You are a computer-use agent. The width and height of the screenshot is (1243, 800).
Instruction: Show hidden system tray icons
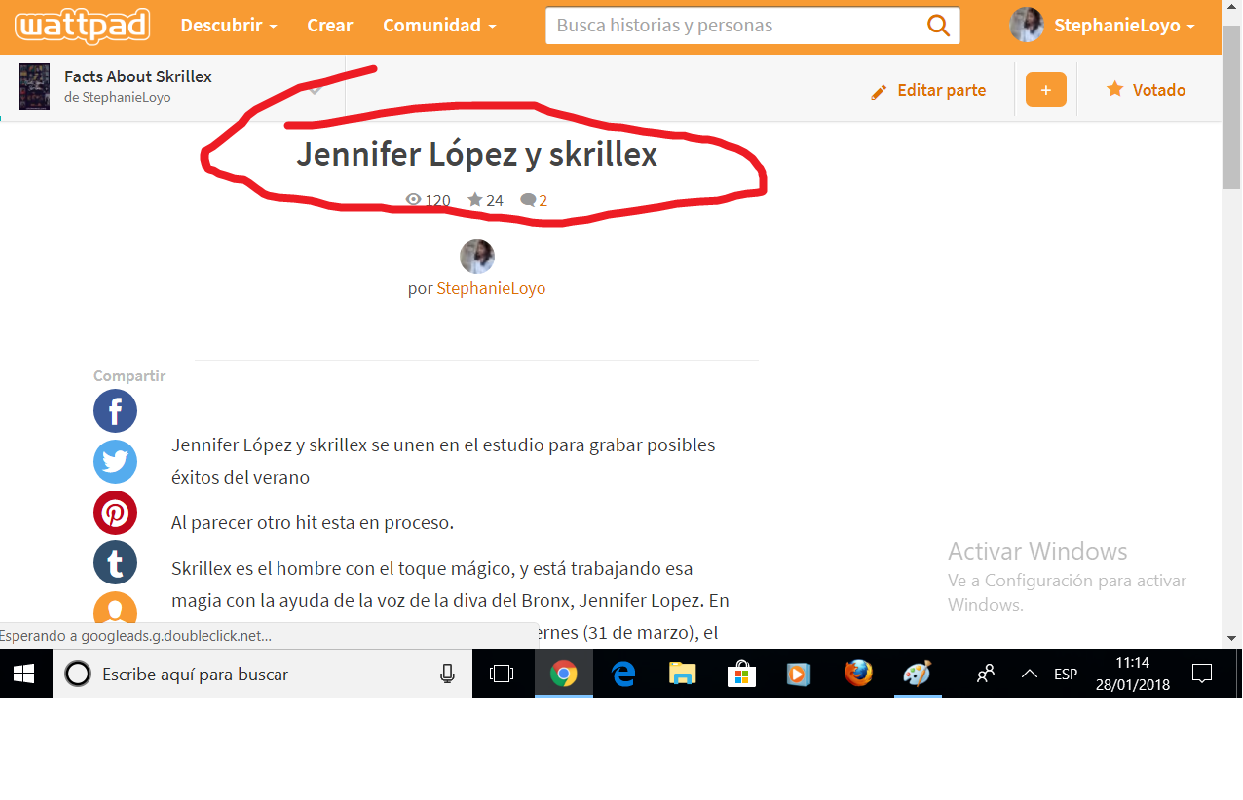[1029, 674]
